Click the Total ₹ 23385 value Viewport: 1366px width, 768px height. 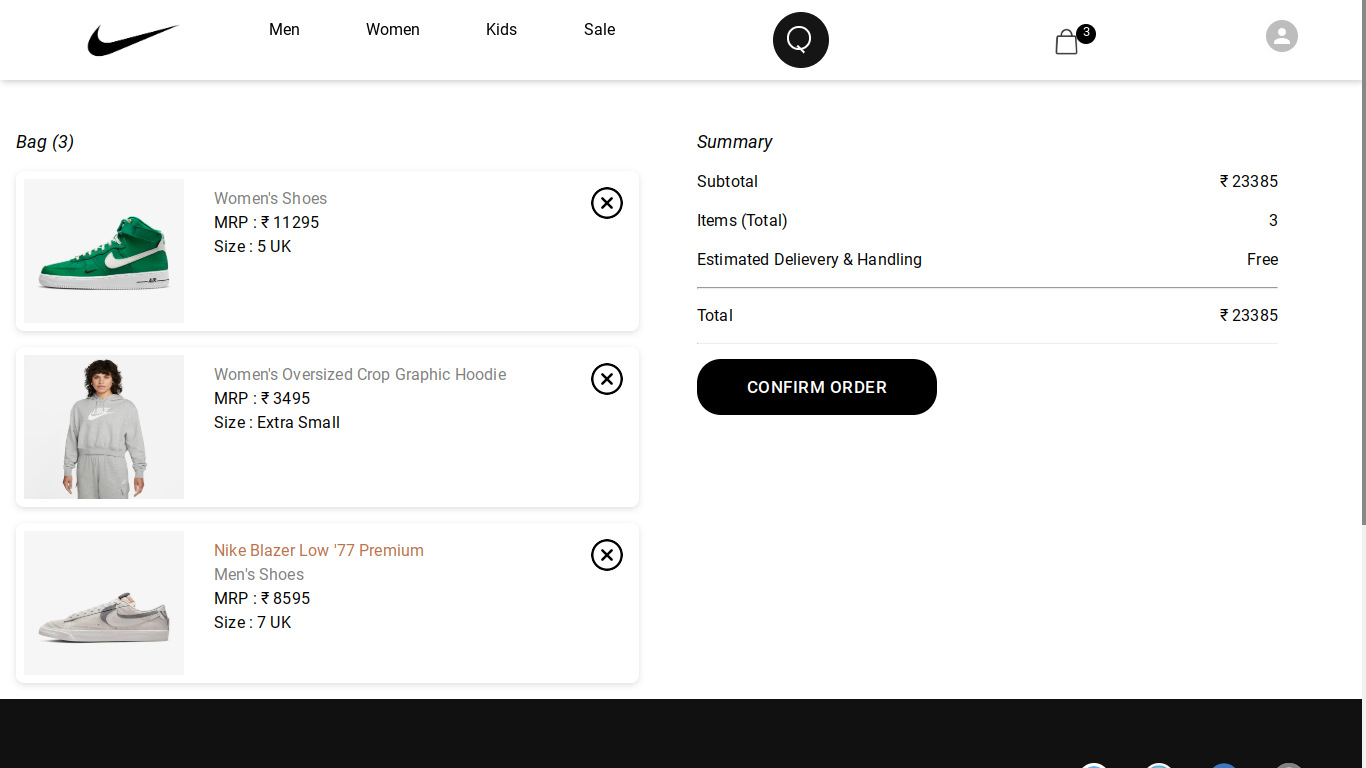(1249, 316)
